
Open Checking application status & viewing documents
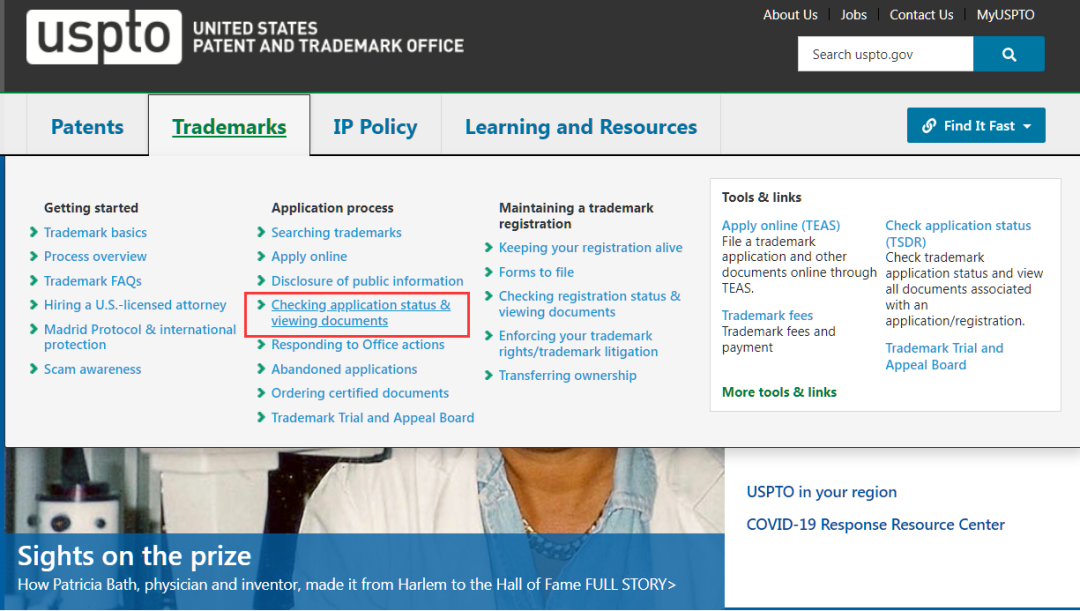[x=360, y=313]
